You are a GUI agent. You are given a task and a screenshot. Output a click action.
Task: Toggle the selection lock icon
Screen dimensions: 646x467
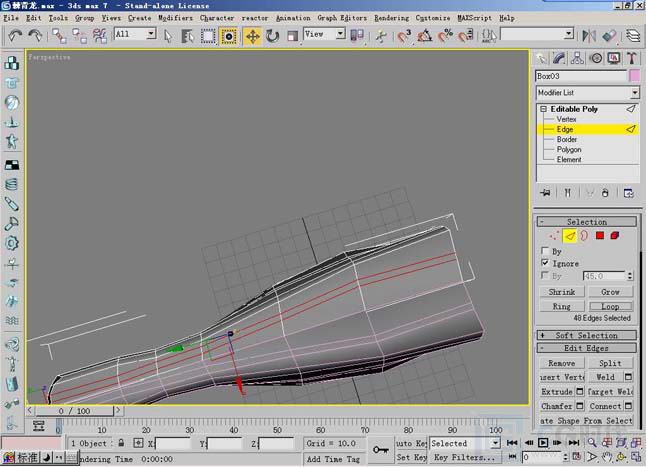[121, 443]
